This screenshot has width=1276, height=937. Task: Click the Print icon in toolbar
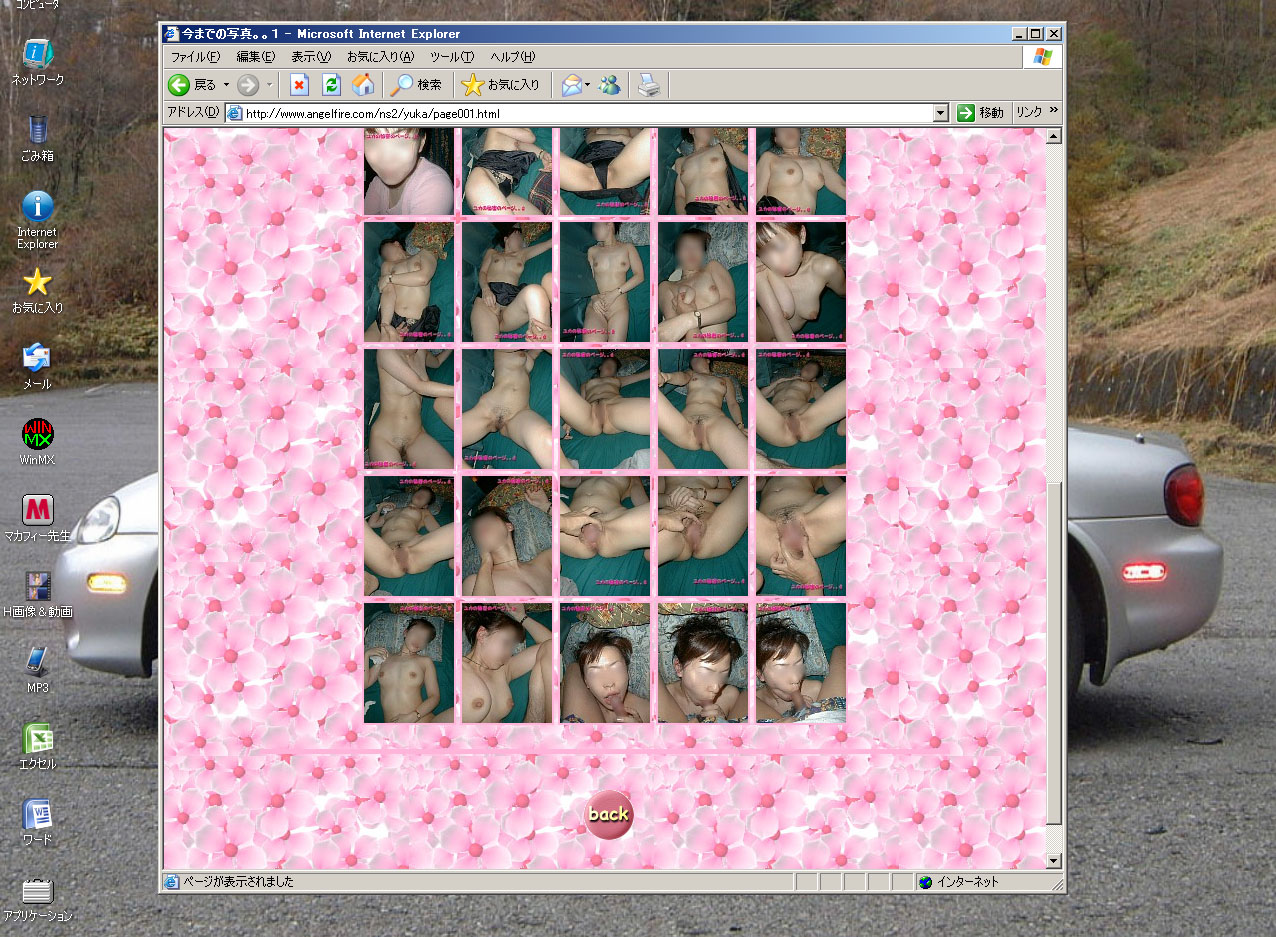point(649,85)
